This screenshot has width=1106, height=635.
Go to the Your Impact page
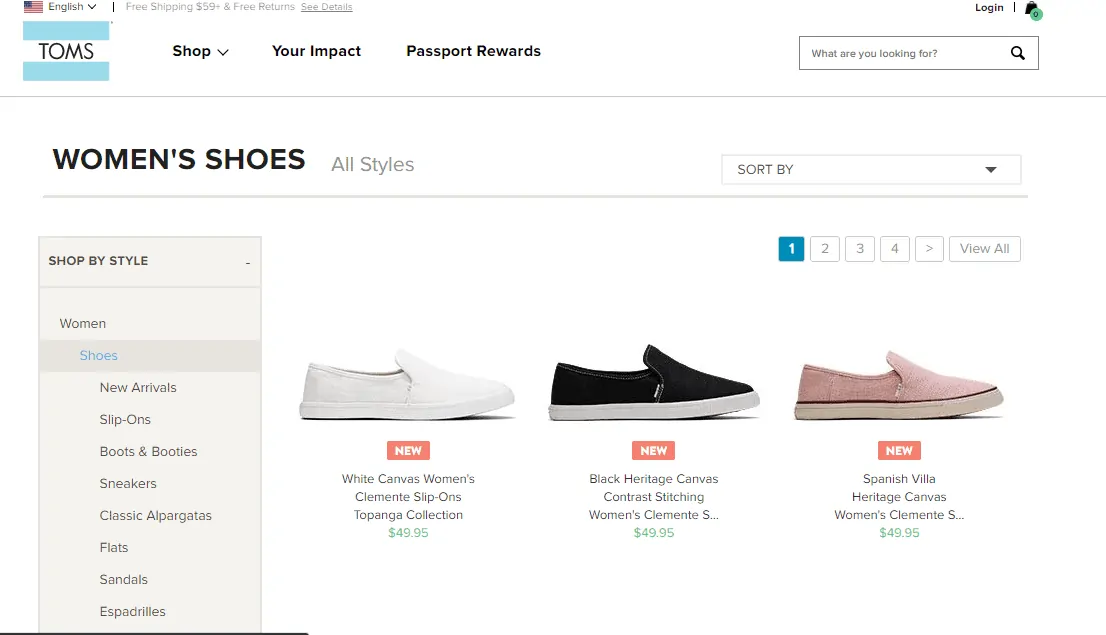click(316, 51)
